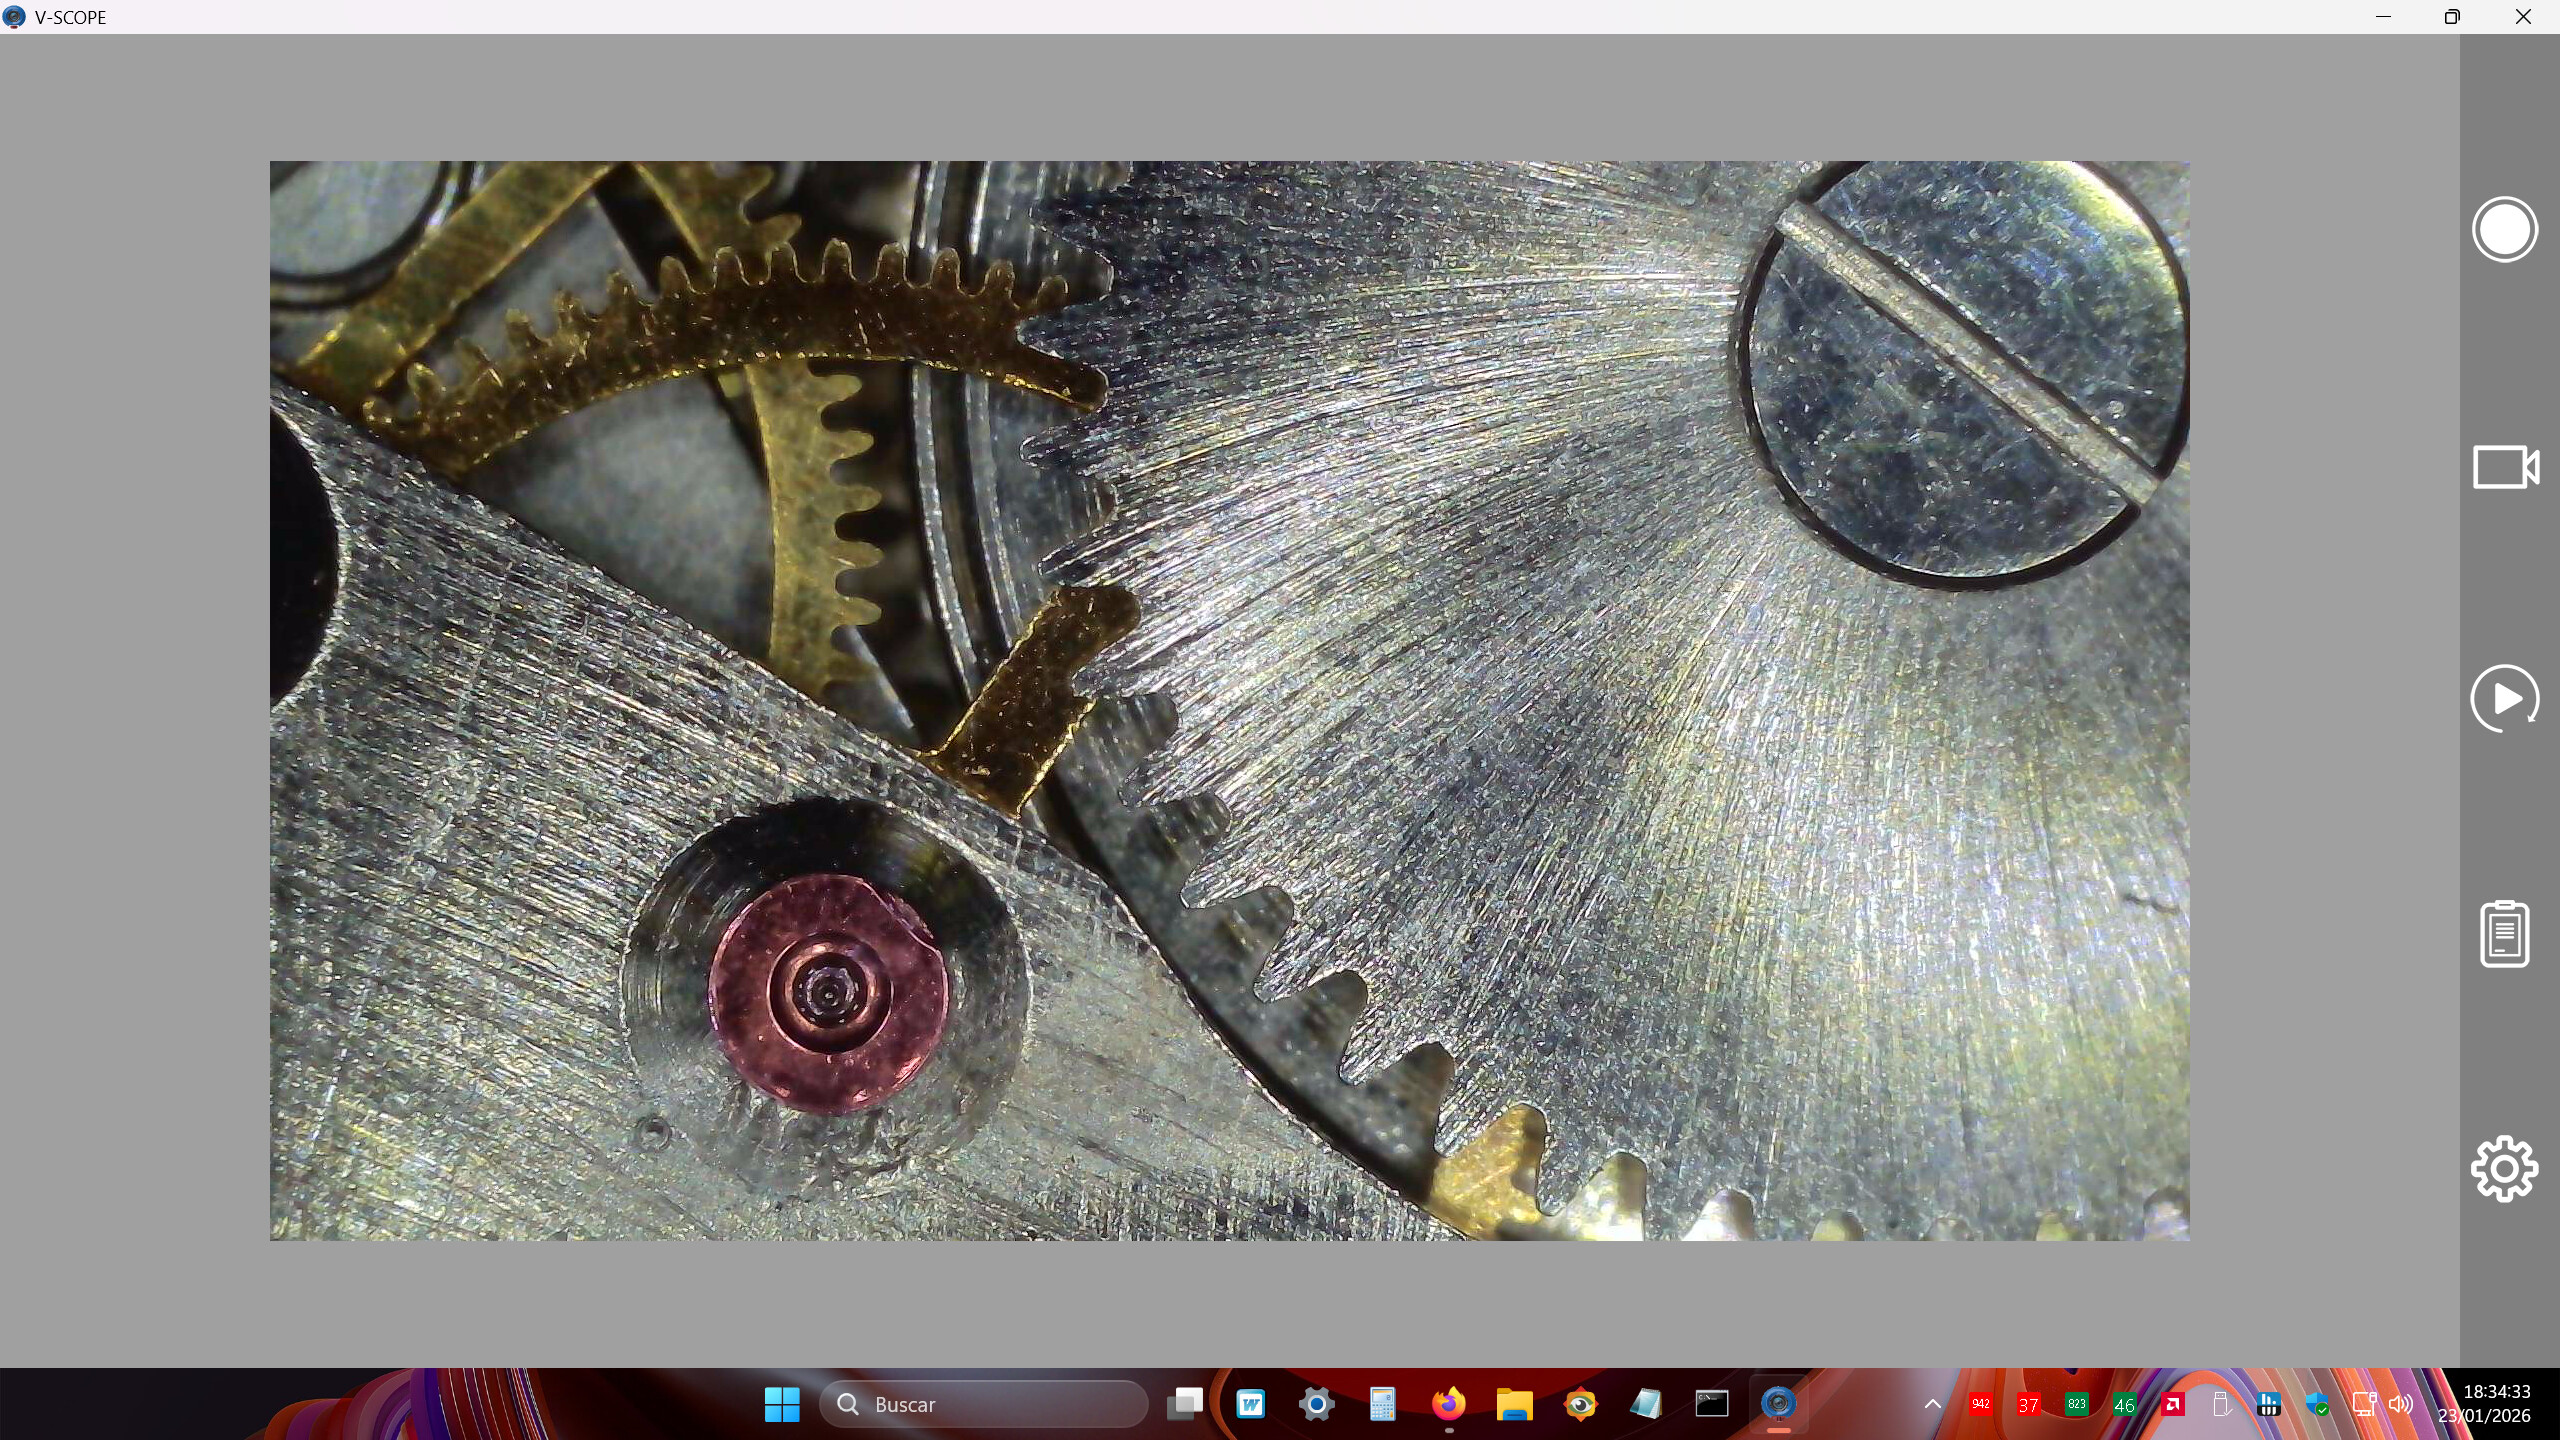Open the Calculator taskbar icon
The width and height of the screenshot is (2560, 1440).
click(x=1382, y=1404)
